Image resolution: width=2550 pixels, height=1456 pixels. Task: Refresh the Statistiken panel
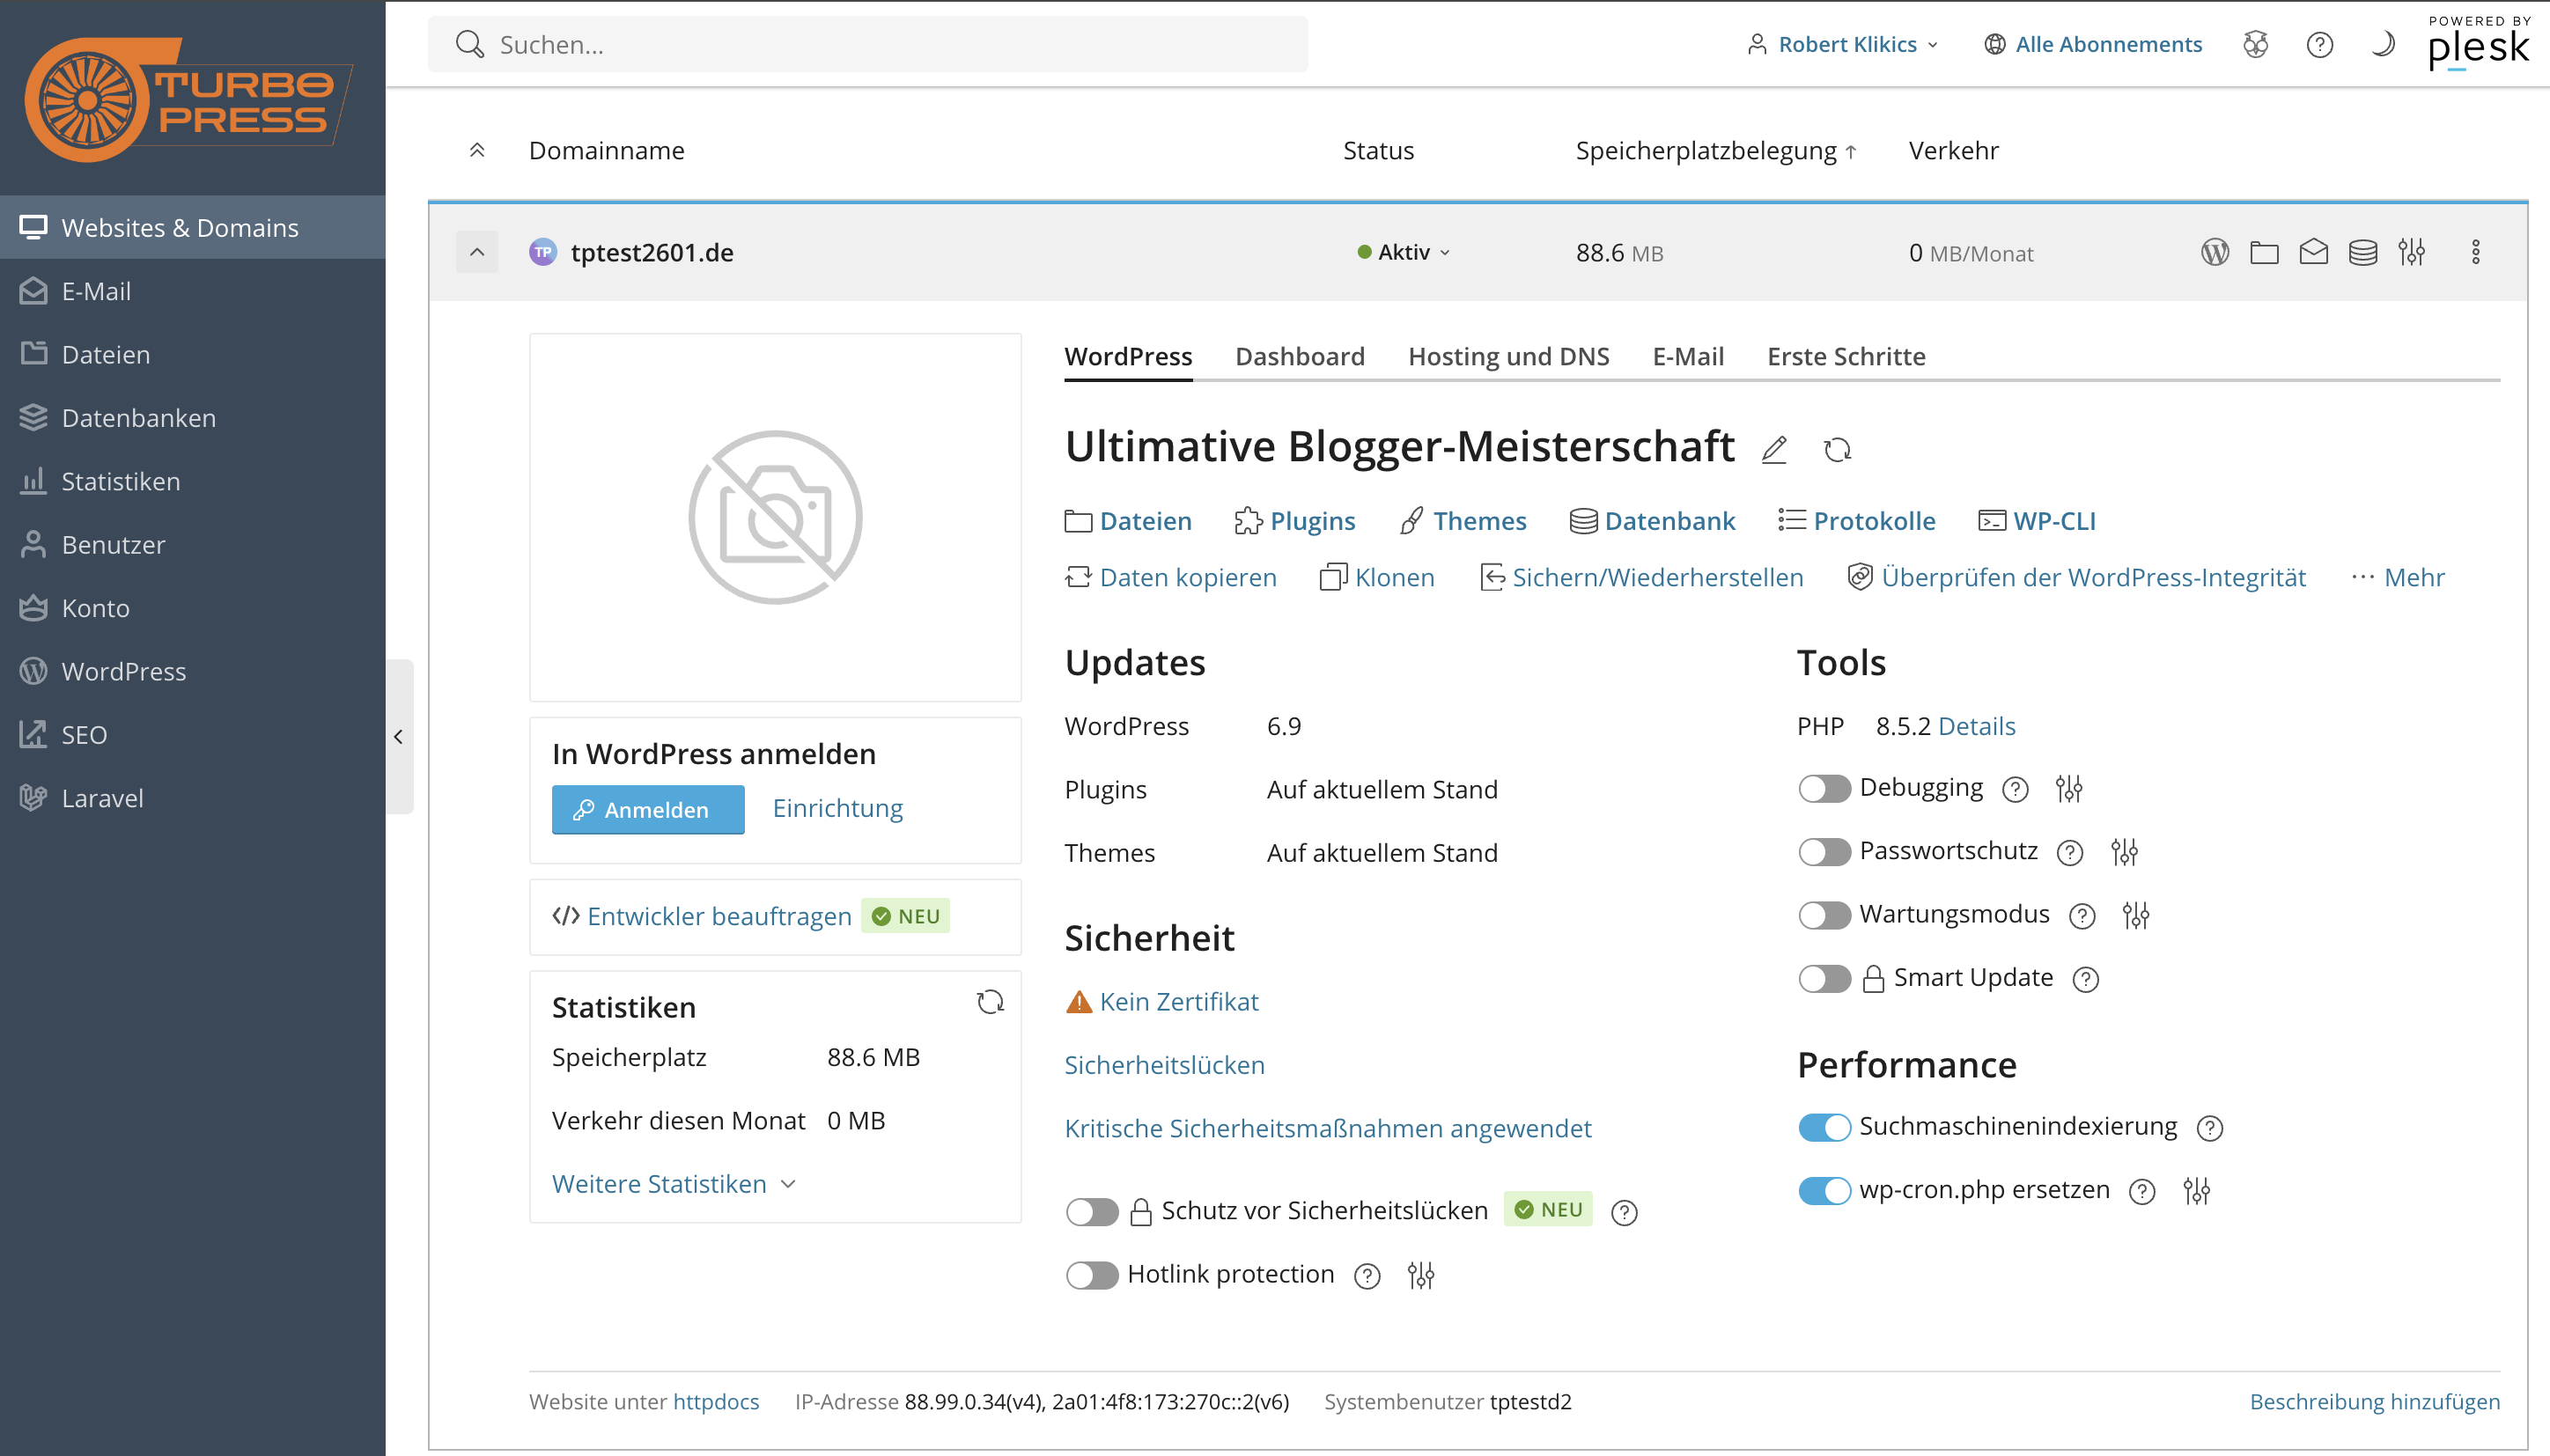990,1003
